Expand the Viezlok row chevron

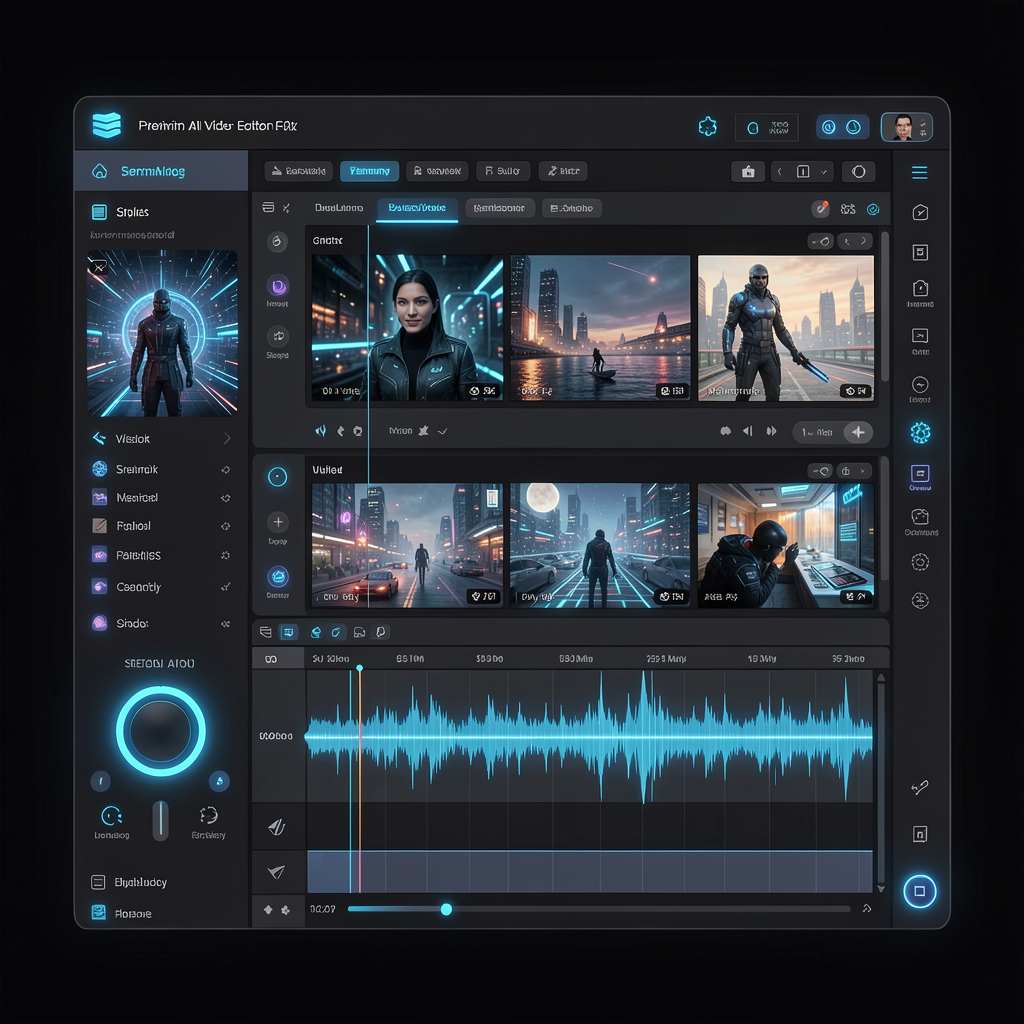(227, 438)
